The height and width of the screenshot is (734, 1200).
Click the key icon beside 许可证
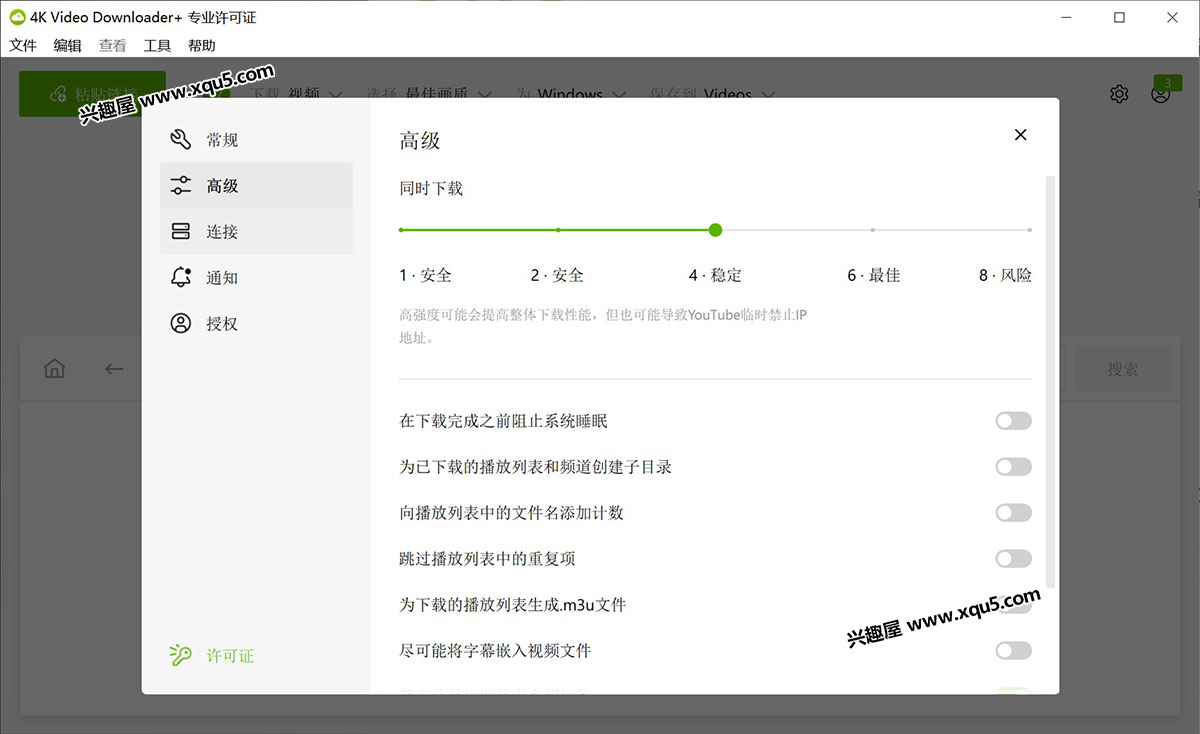coord(181,656)
